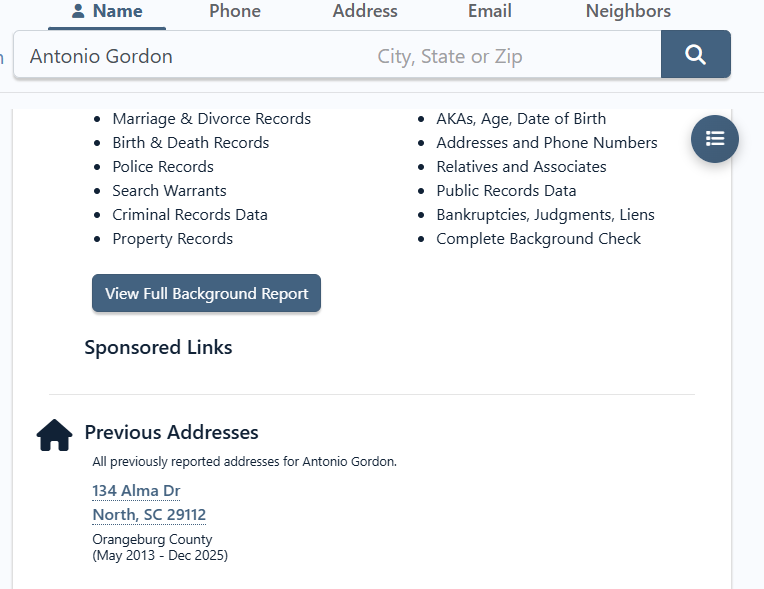
Task: Click the Previous Addresses heading
Action: (x=171, y=432)
